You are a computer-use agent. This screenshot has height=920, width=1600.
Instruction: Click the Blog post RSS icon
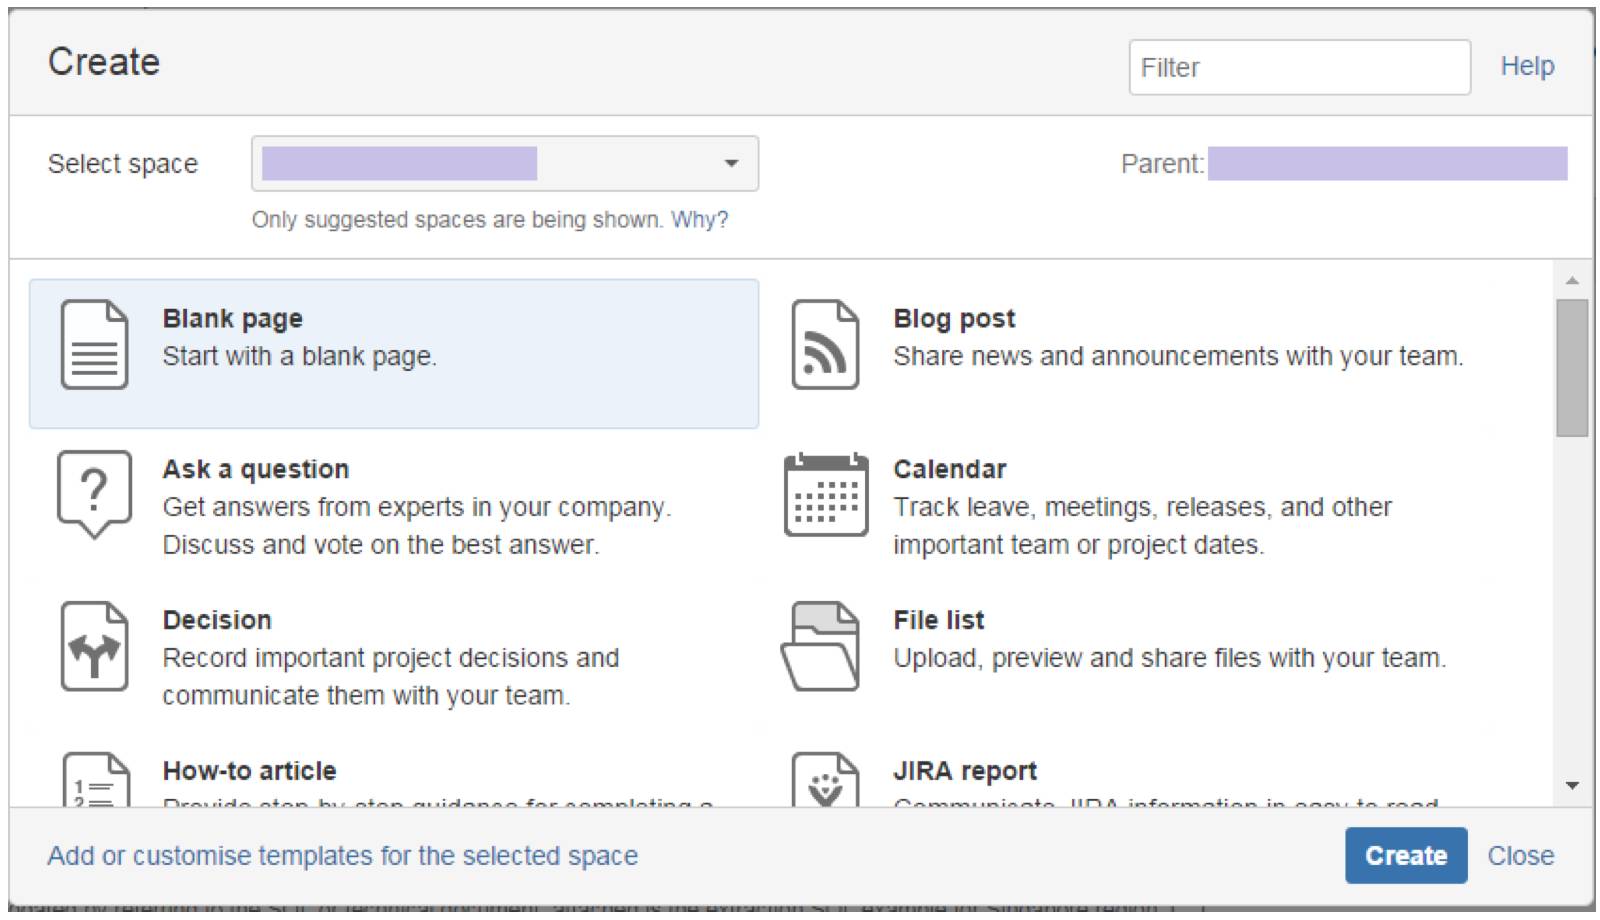825,345
